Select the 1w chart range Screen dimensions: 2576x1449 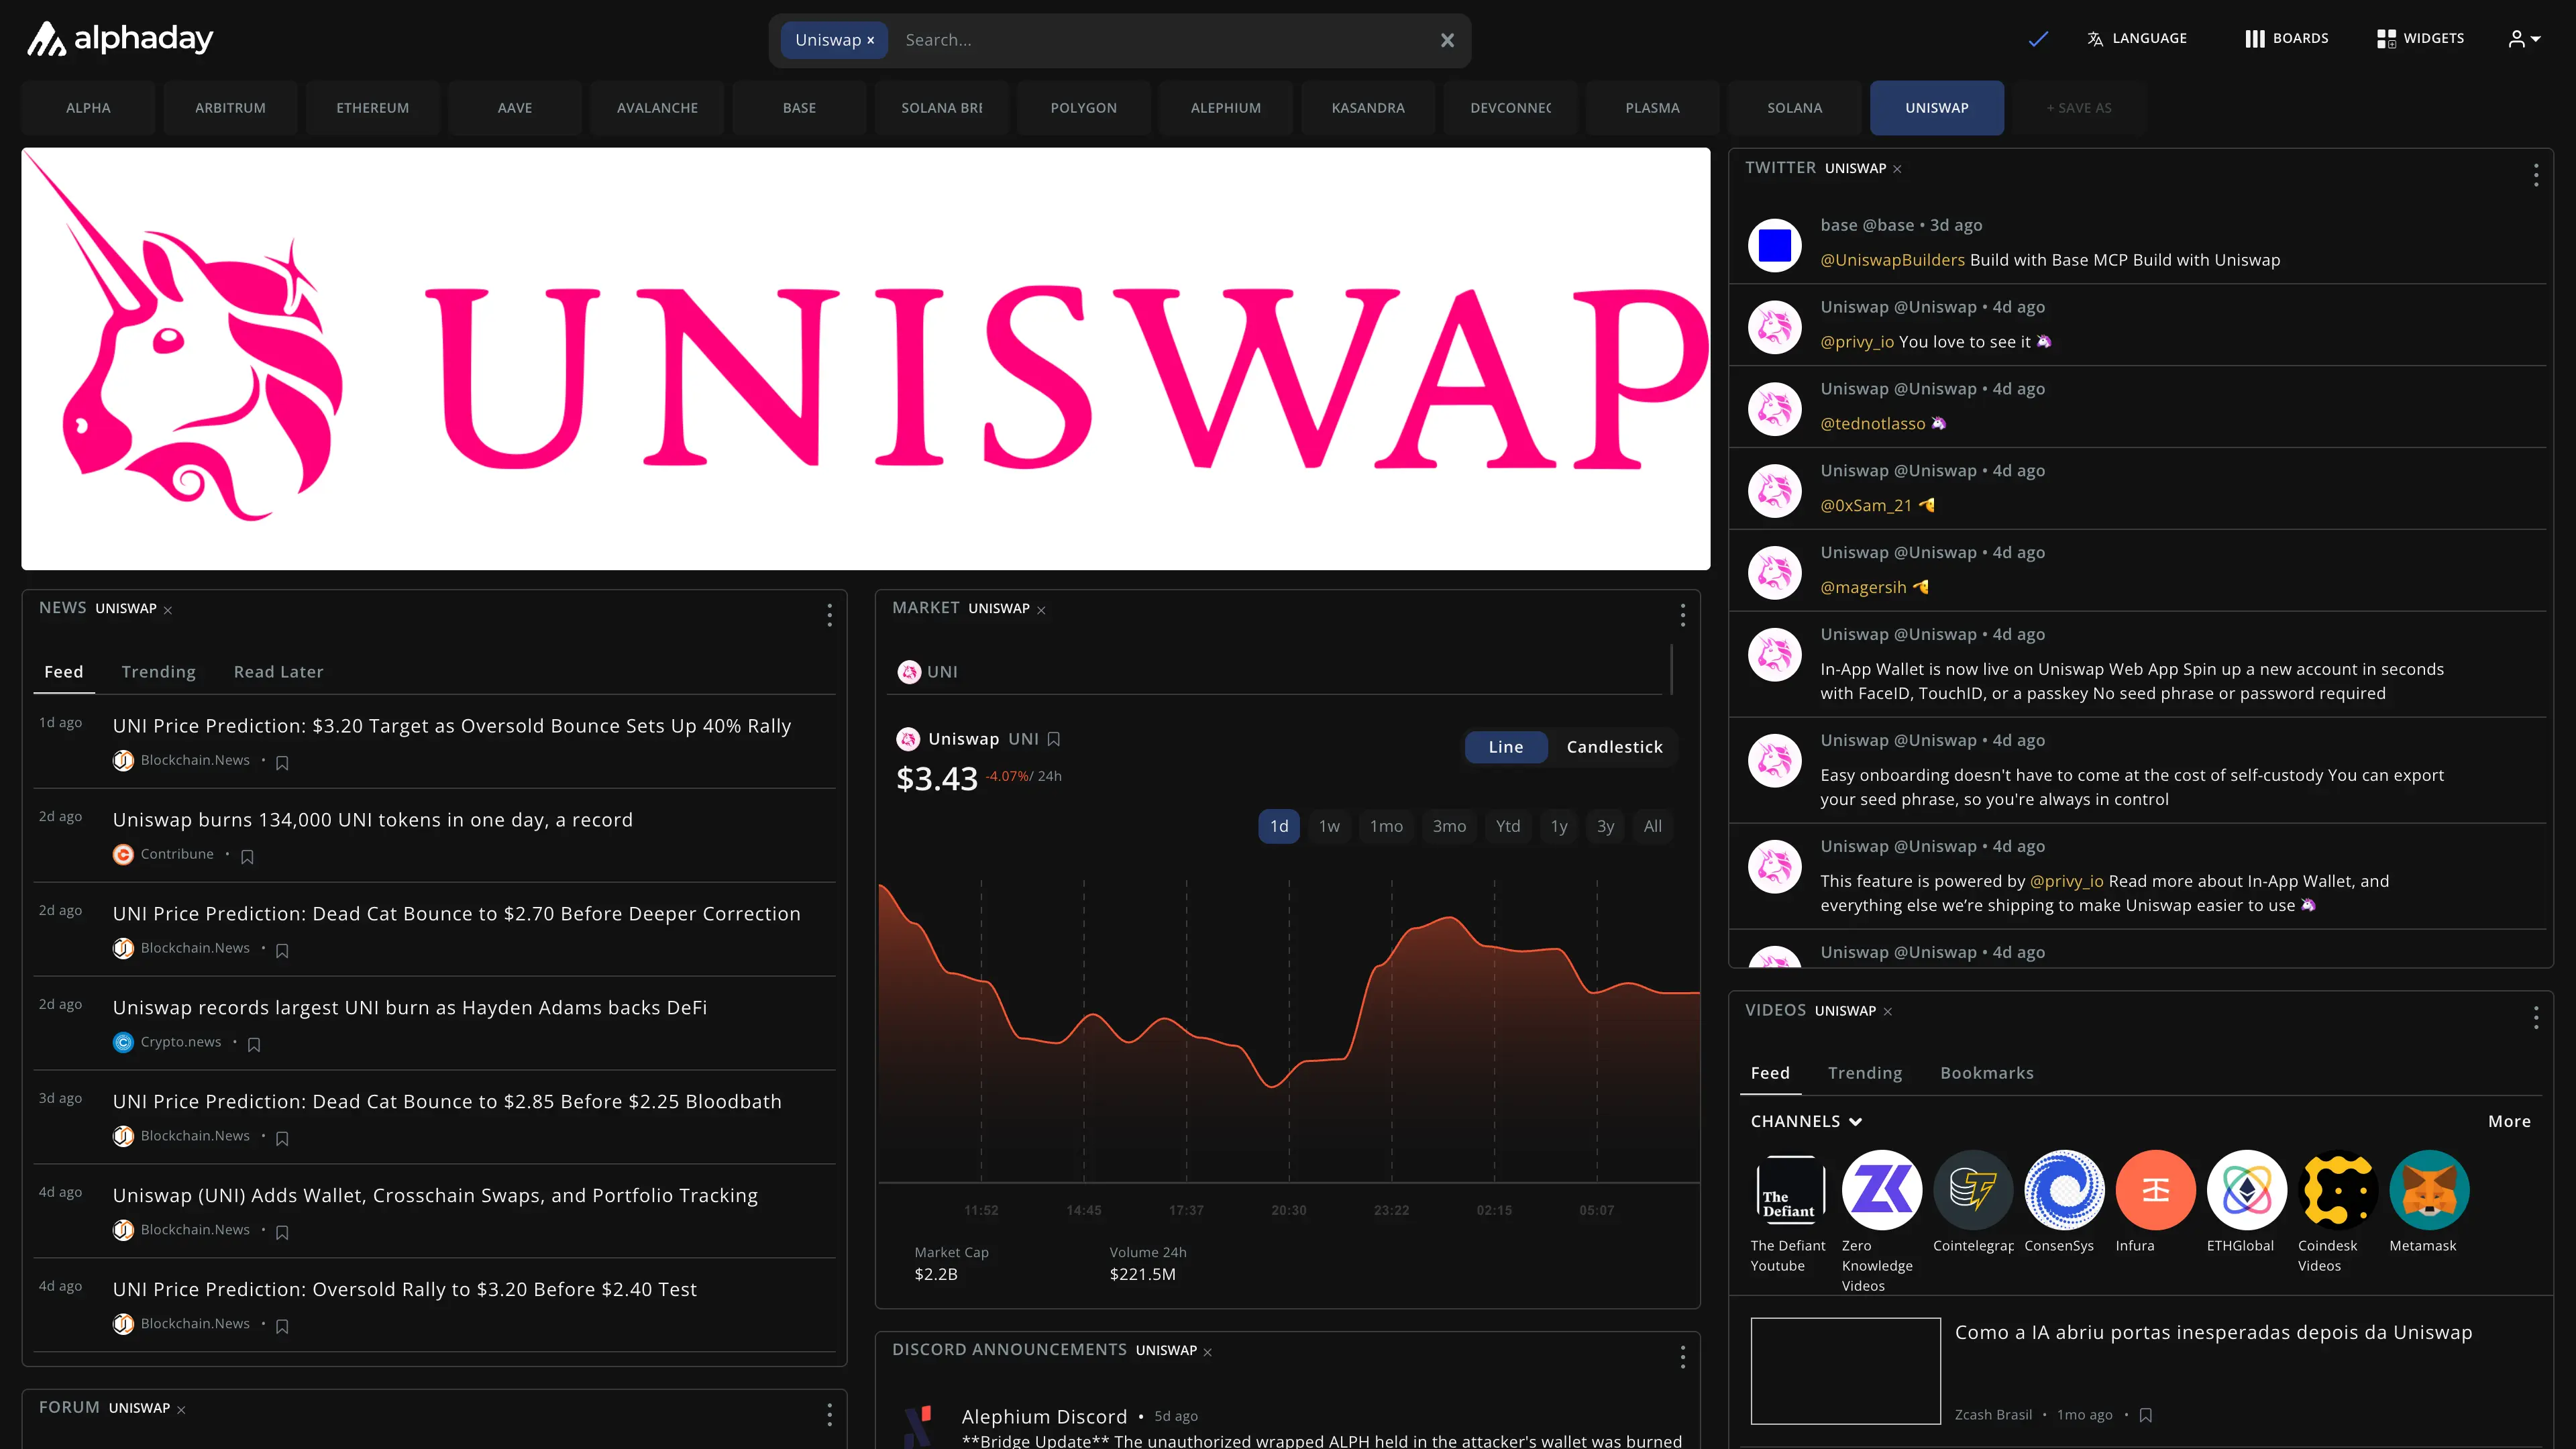(1329, 826)
